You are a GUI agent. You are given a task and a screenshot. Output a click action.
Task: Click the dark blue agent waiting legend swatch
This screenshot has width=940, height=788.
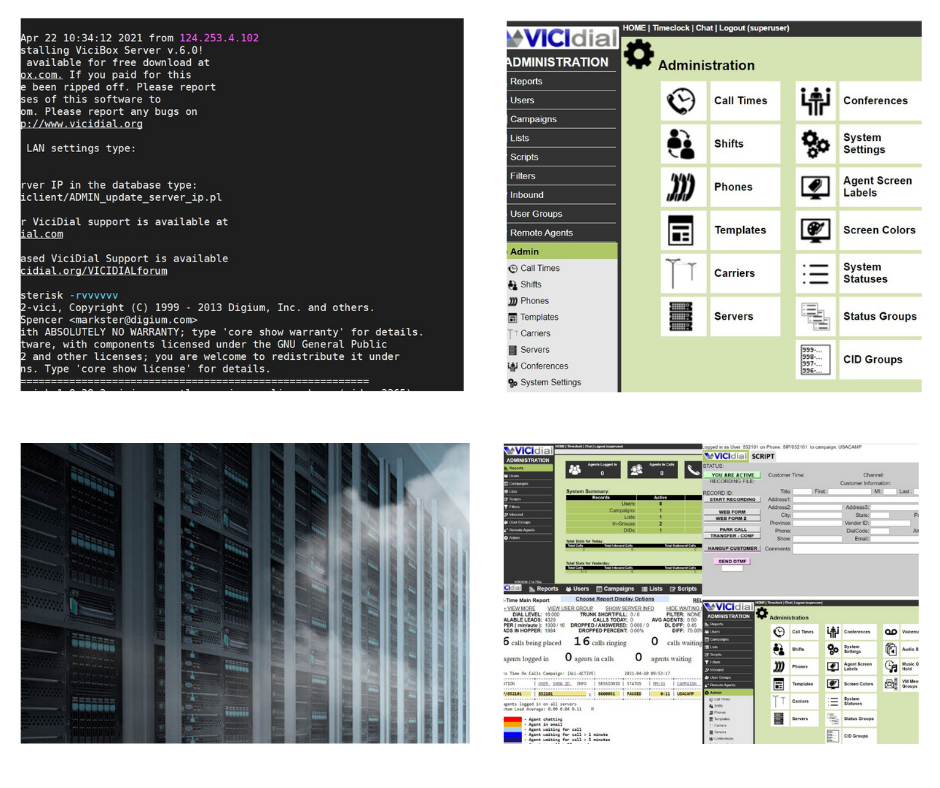click(513, 739)
